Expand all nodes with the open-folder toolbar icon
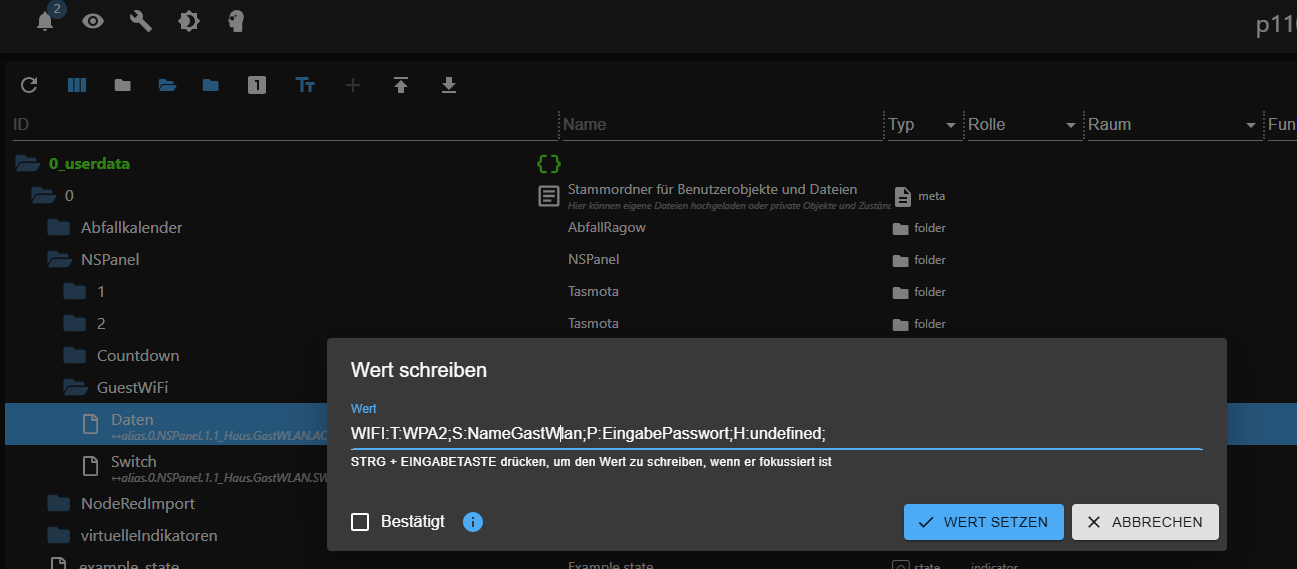Screen dimensions: 1297x569 167,85
